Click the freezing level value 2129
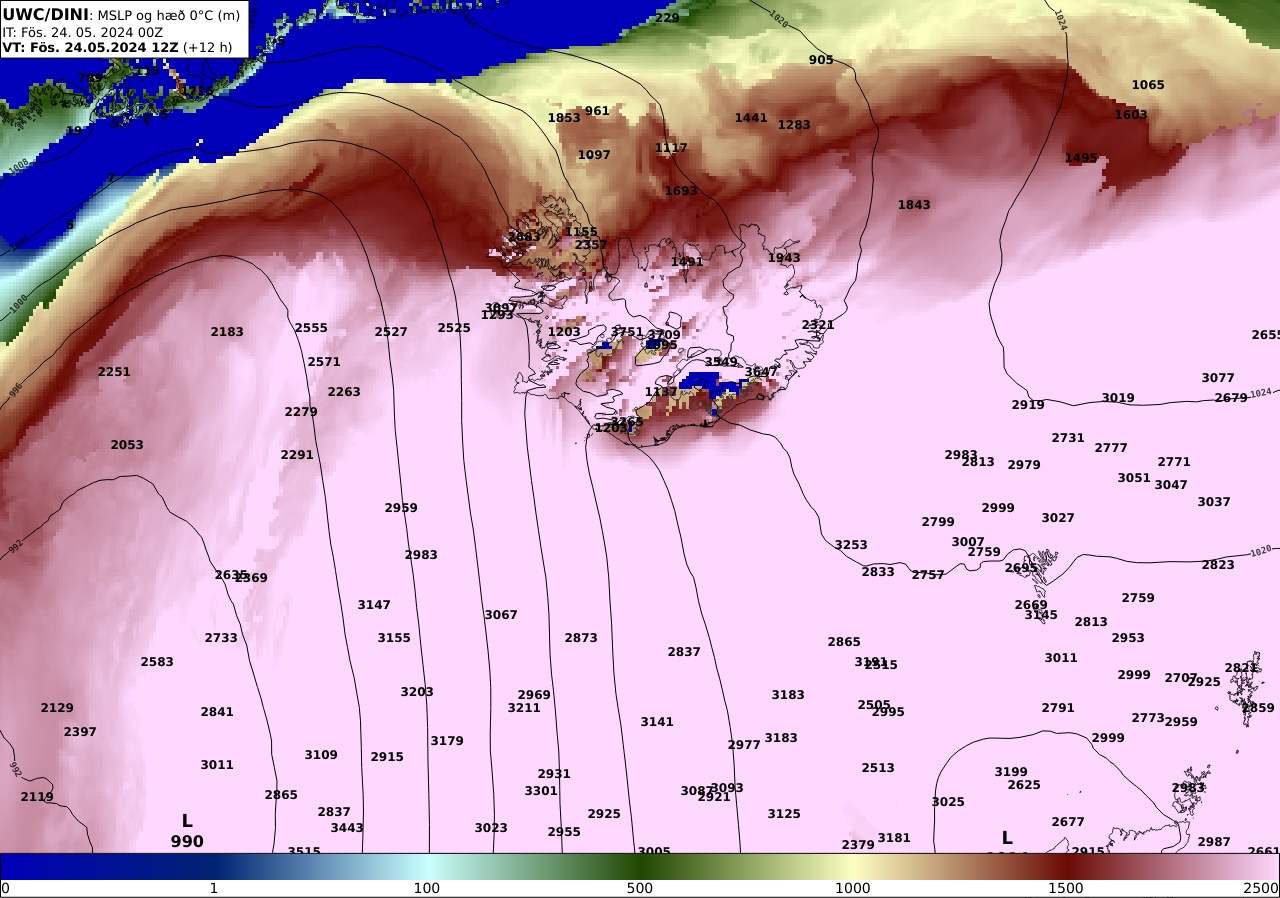 pyautogui.click(x=57, y=708)
